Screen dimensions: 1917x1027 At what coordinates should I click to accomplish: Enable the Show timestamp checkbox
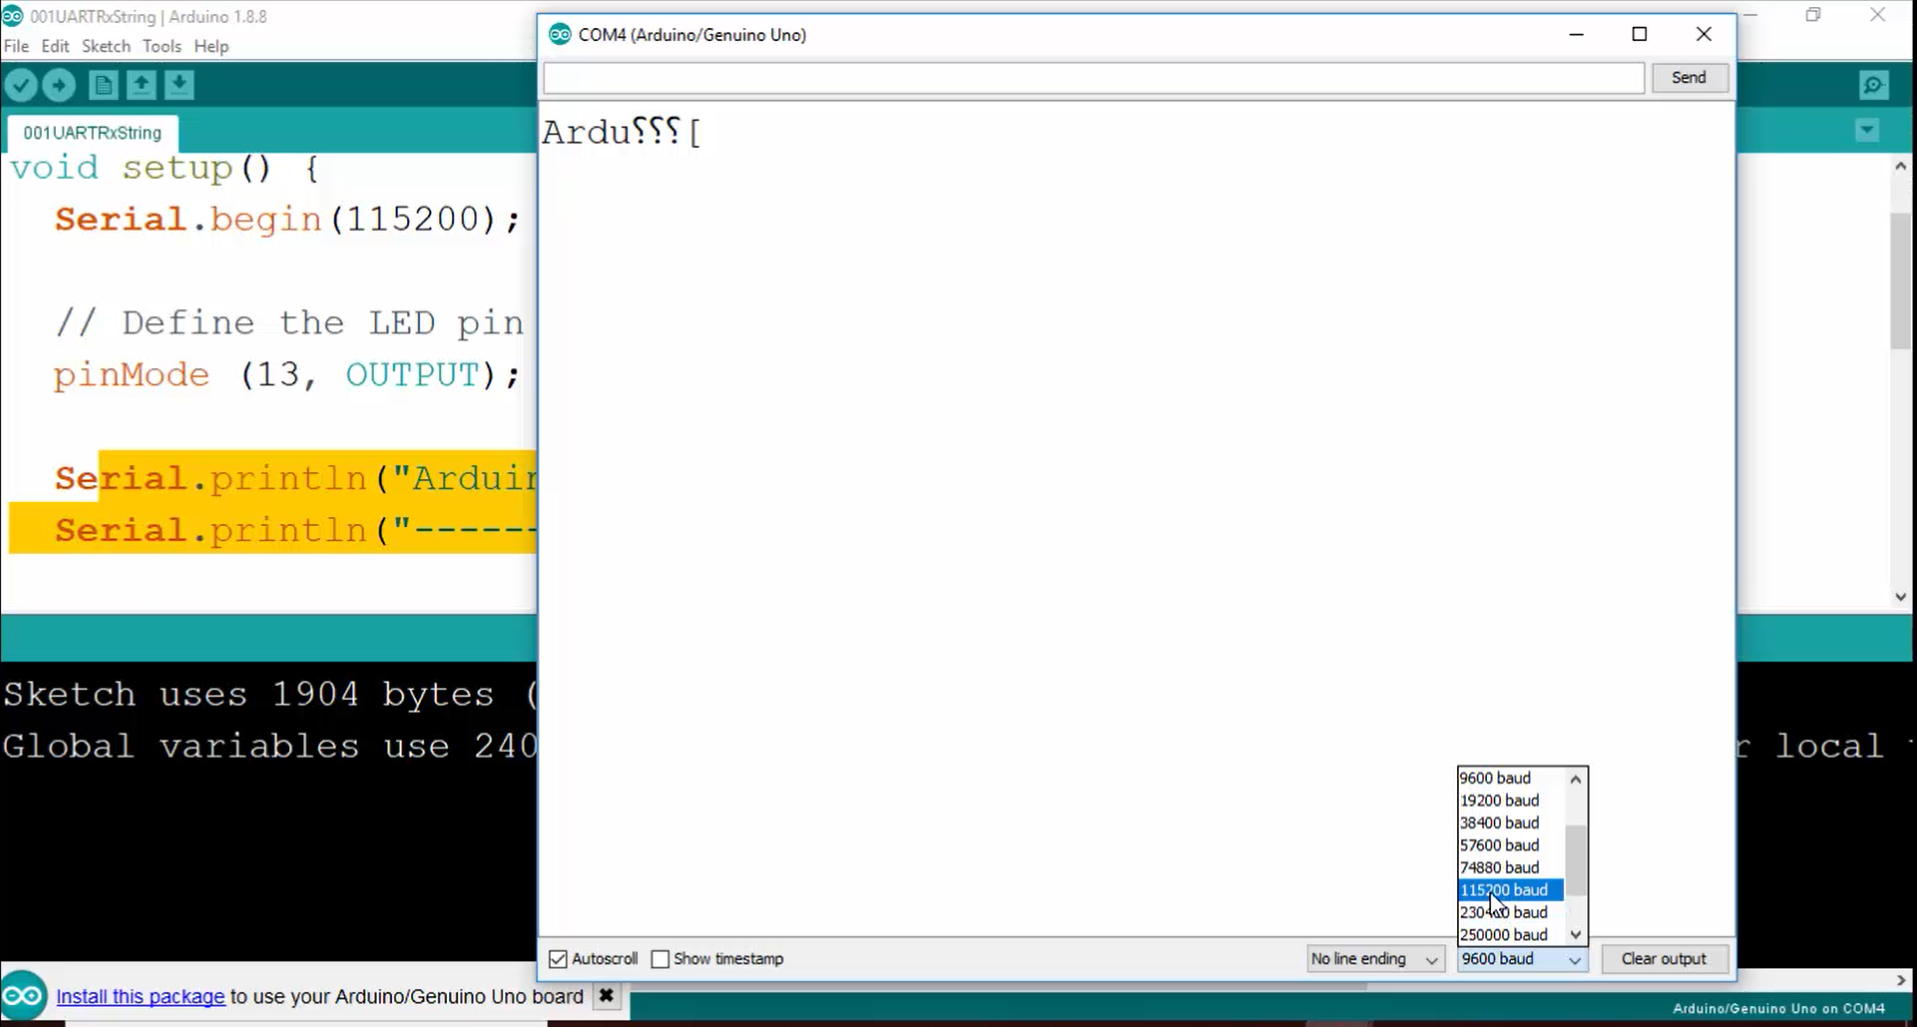point(660,959)
